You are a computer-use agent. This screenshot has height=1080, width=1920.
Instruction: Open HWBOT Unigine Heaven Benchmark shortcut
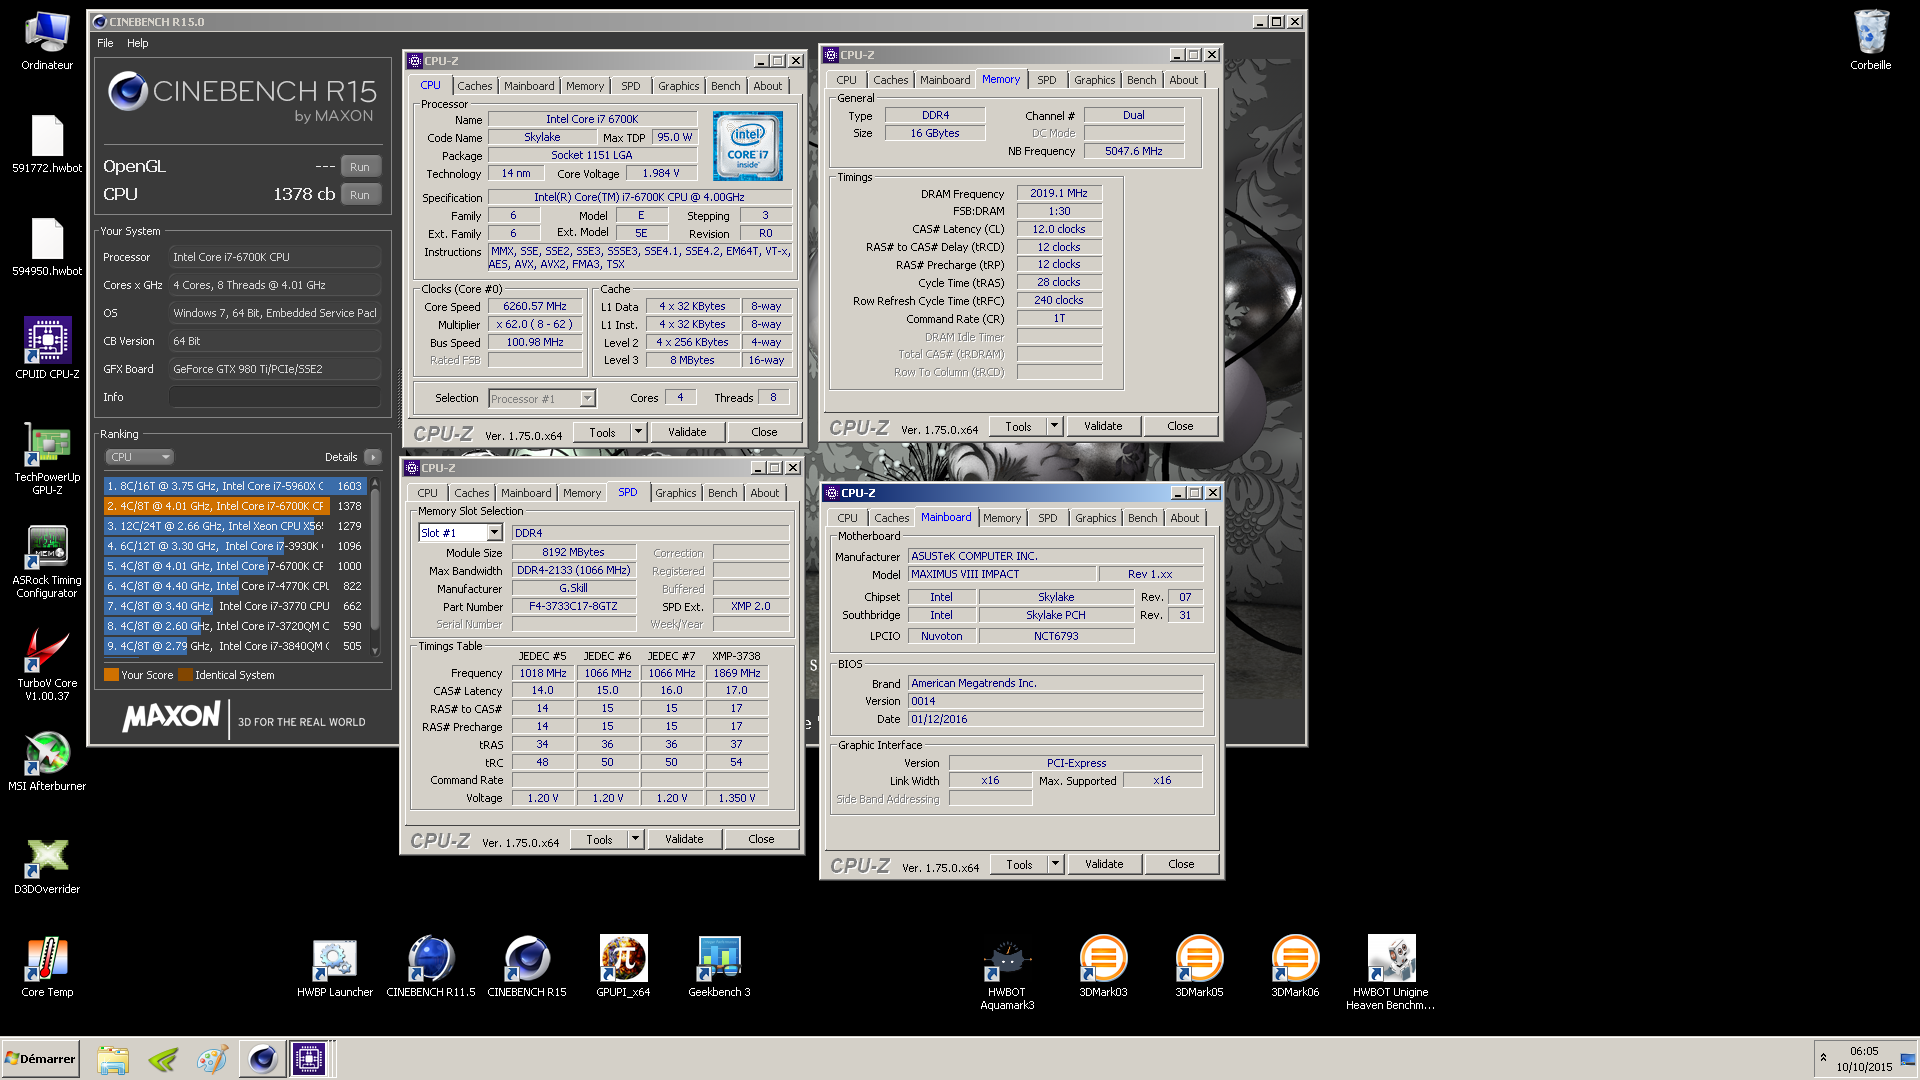click(x=1391, y=974)
